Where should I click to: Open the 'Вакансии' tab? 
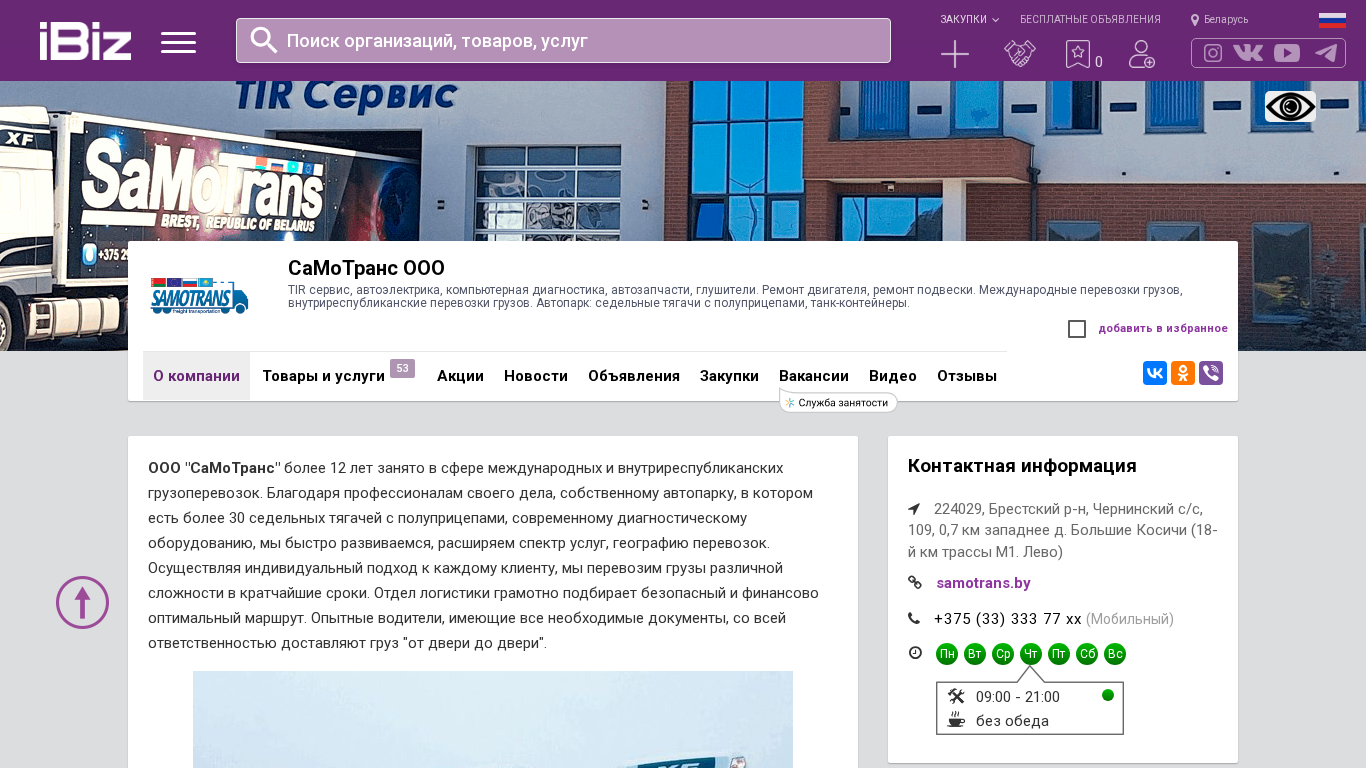[x=814, y=376]
